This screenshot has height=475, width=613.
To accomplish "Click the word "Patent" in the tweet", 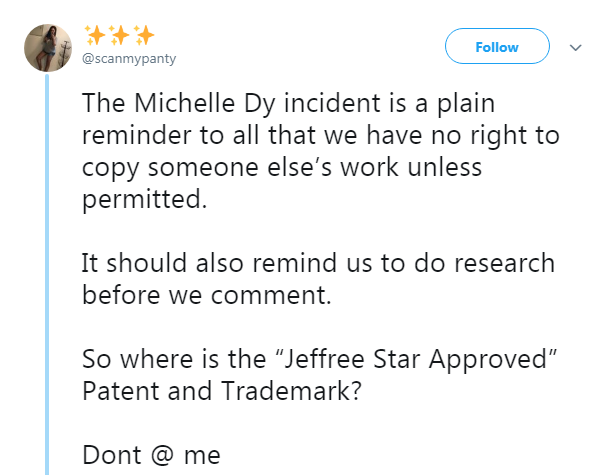I will point(120,391).
